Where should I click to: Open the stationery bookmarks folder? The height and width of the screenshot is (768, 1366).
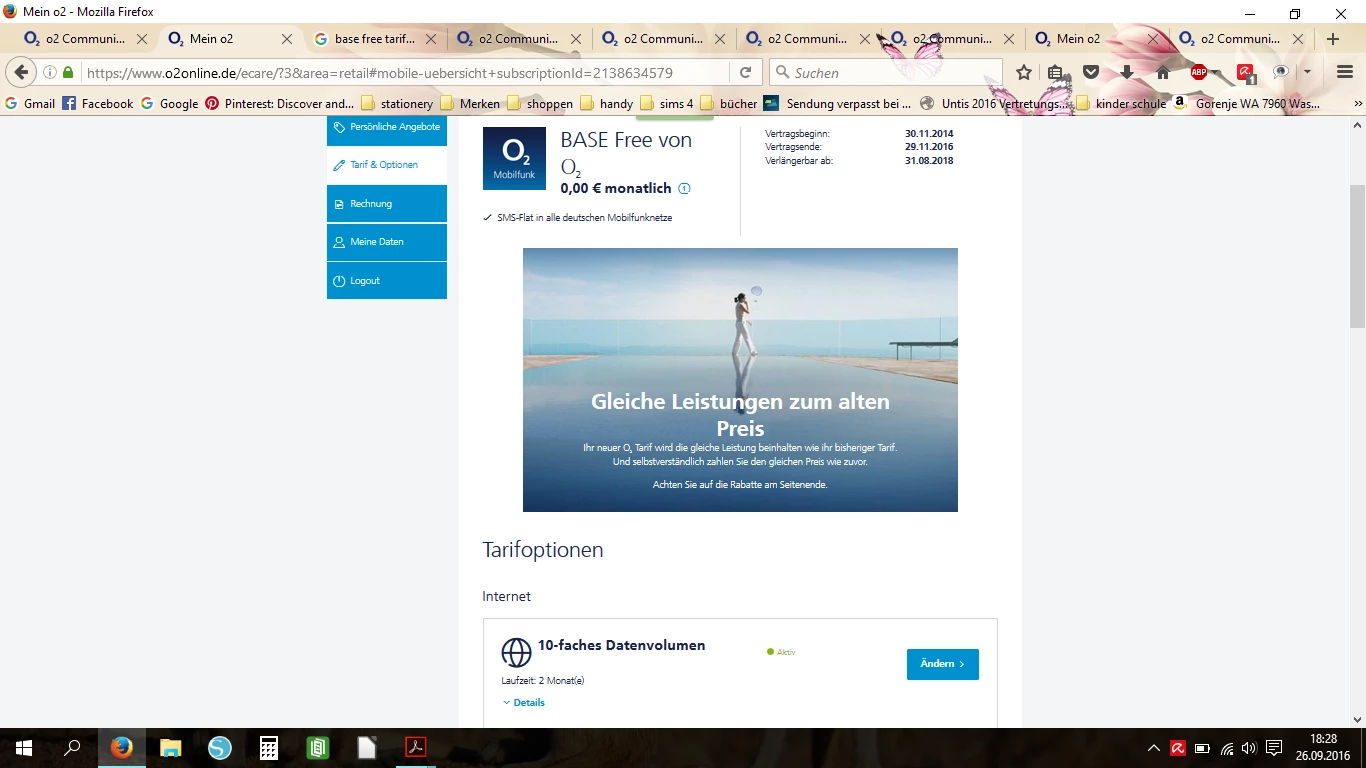point(397,103)
